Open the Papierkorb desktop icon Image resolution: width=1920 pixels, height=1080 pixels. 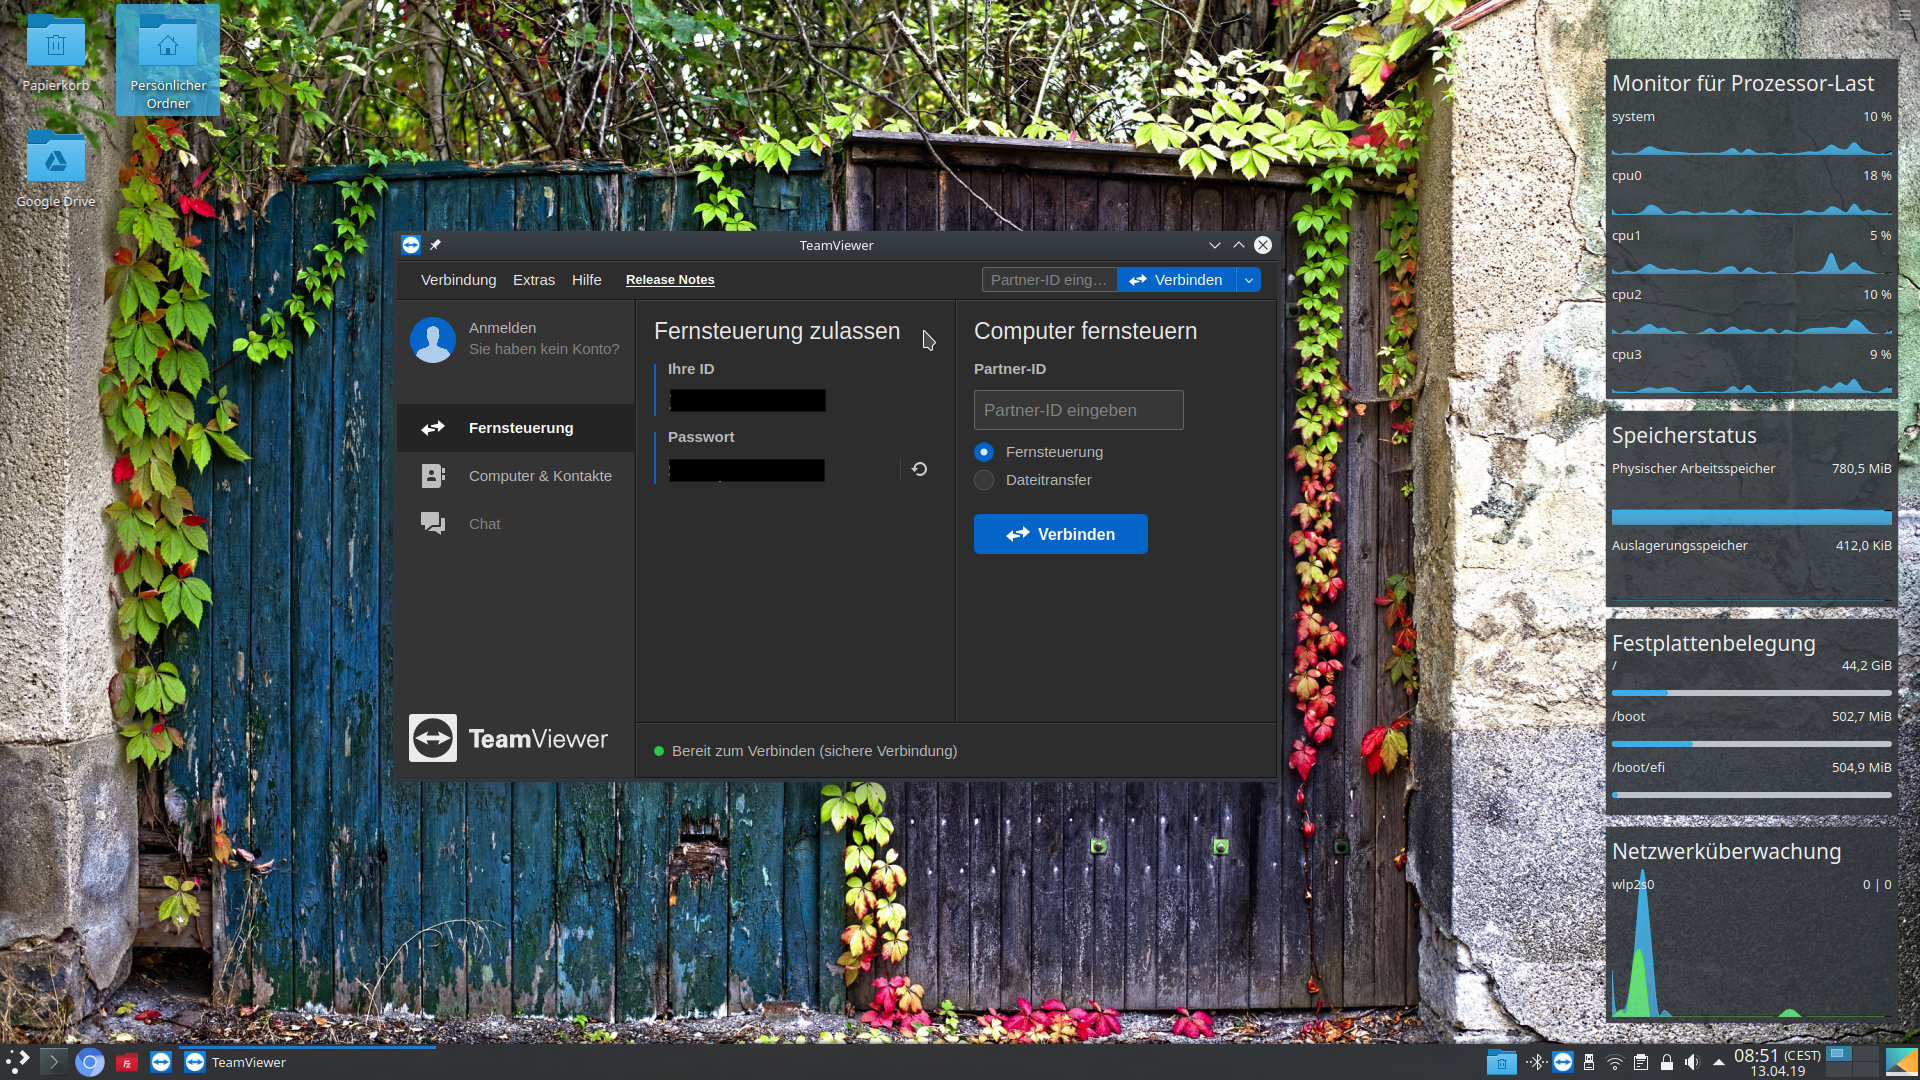tap(56, 54)
